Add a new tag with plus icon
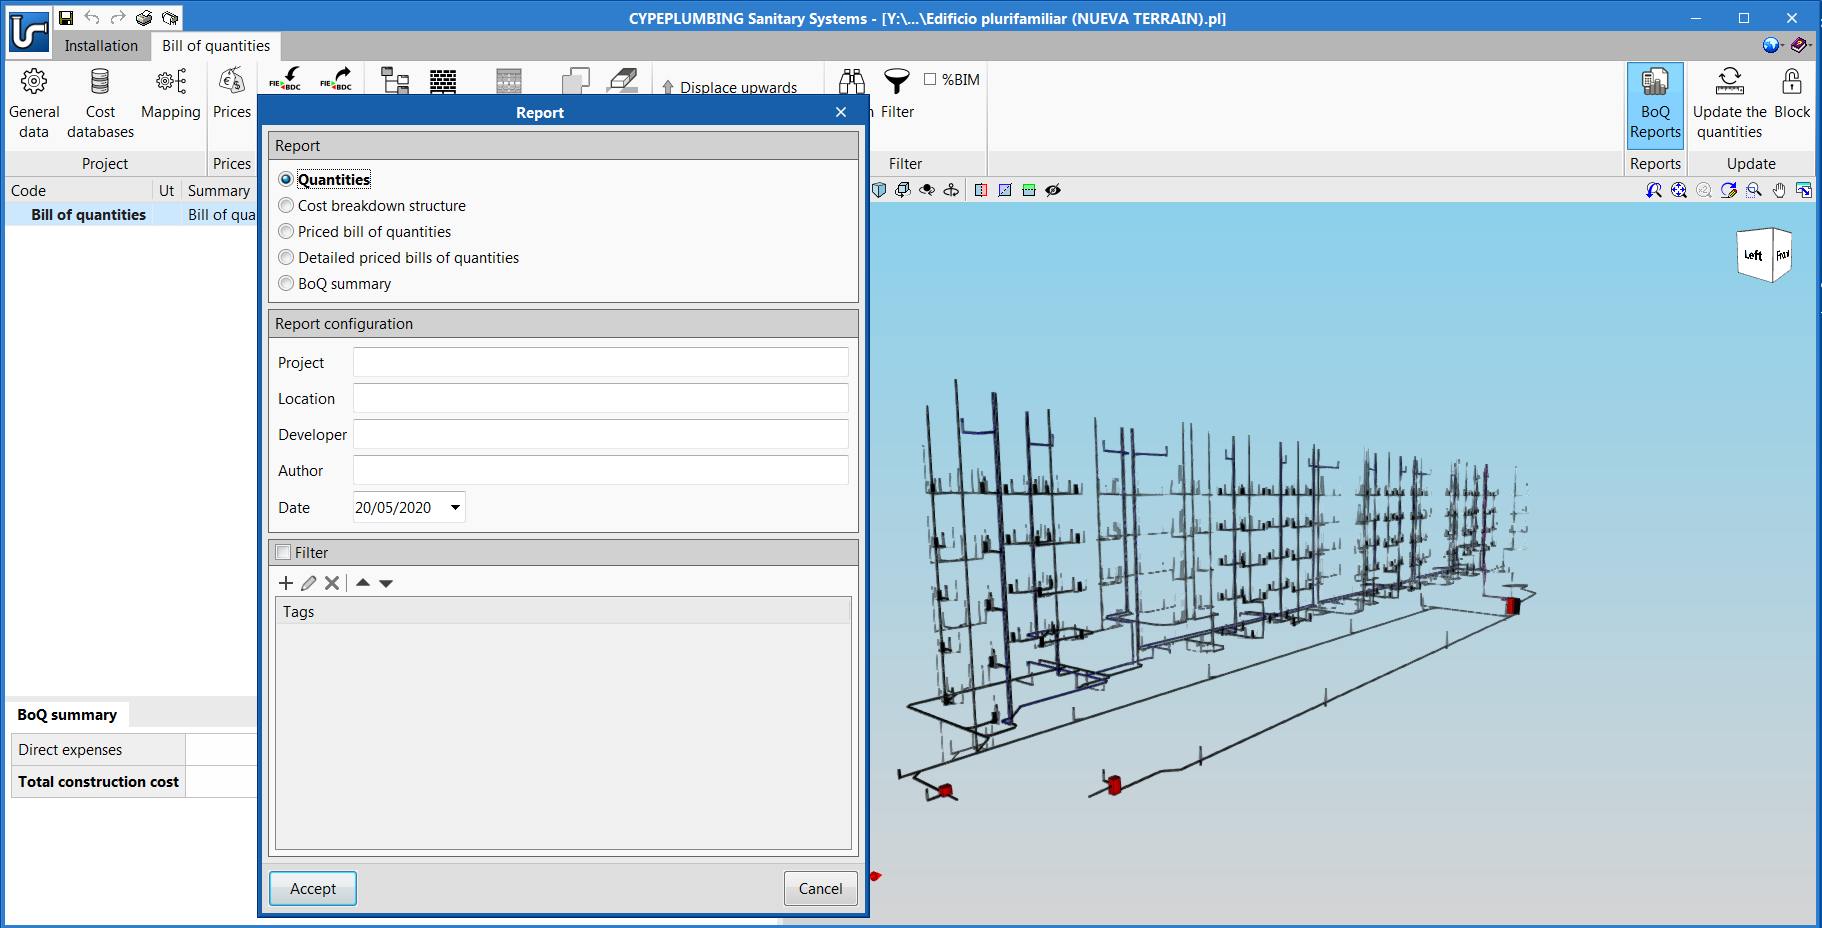The height and width of the screenshot is (928, 1822). pyautogui.click(x=286, y=583)
